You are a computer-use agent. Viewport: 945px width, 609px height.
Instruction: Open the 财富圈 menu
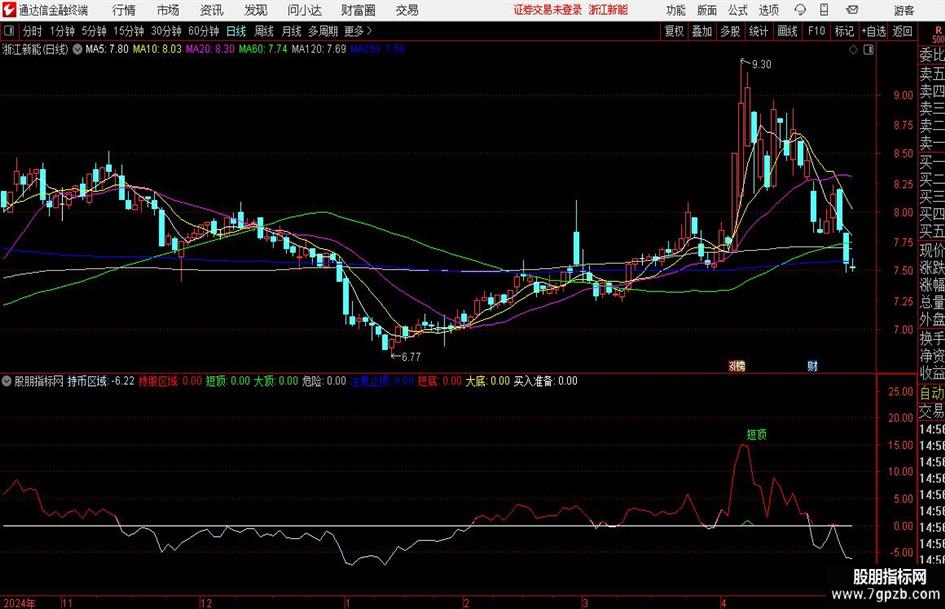point(358,10)
